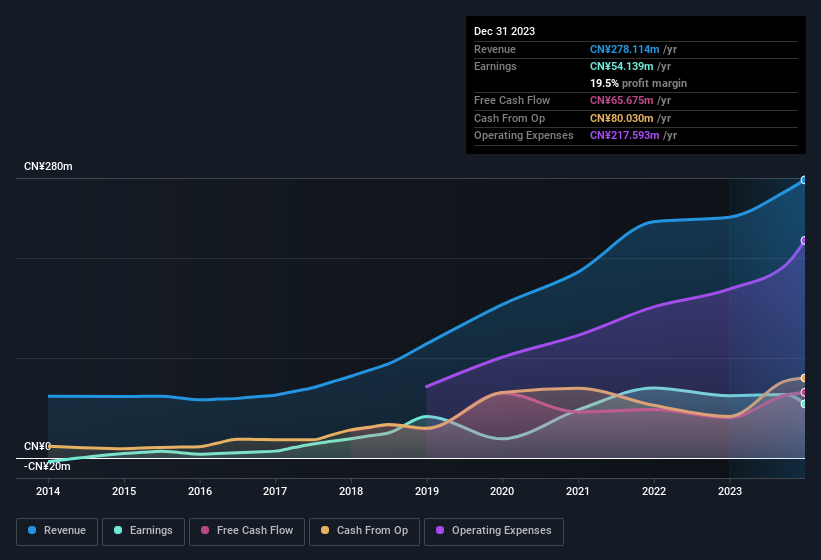Click the purple Operating Expenses legend dot
The height and width of the screenshot is (560, 821).
(441, 531)
